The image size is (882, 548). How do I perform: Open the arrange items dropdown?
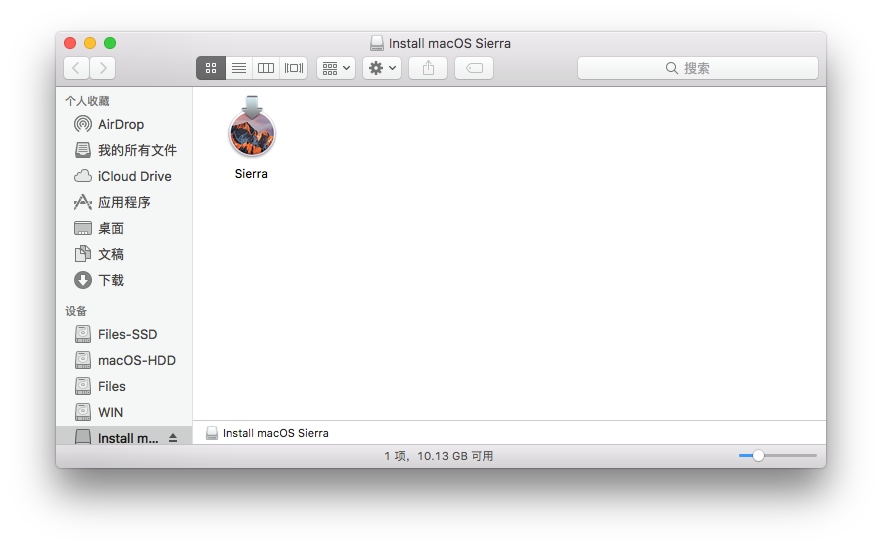(336, 68)
